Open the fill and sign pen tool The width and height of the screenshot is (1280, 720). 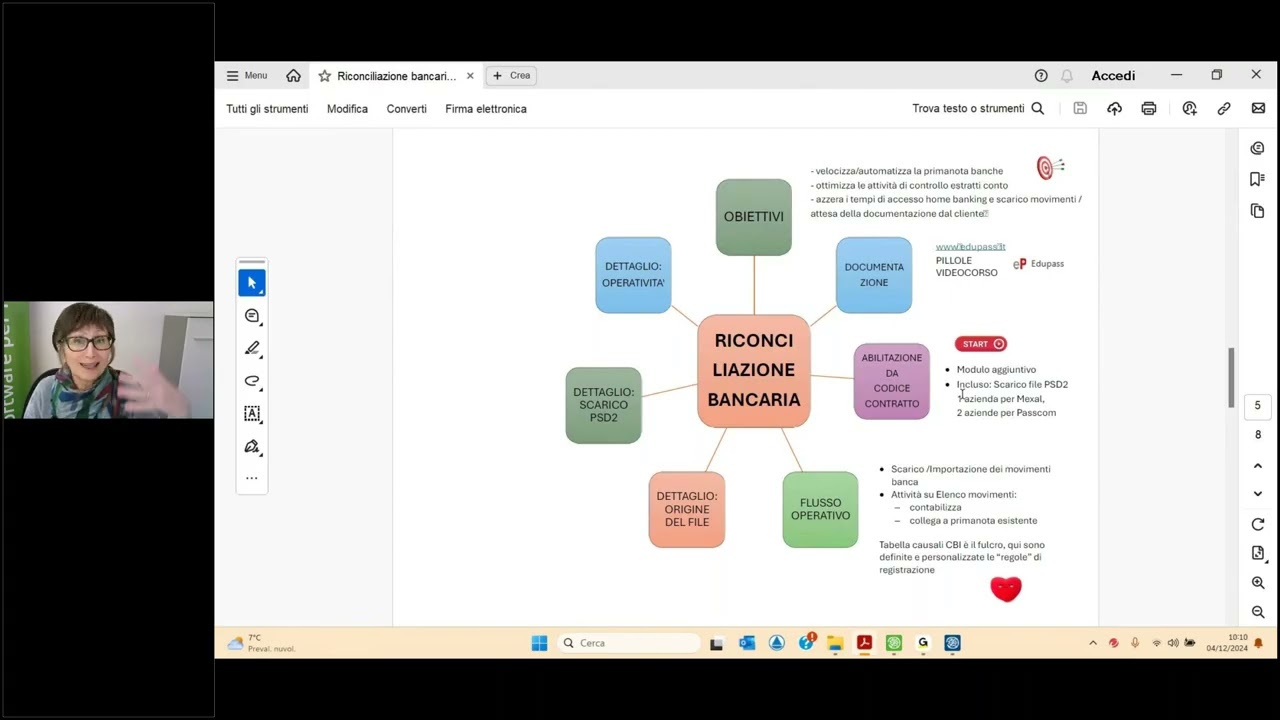coord(252,447)
